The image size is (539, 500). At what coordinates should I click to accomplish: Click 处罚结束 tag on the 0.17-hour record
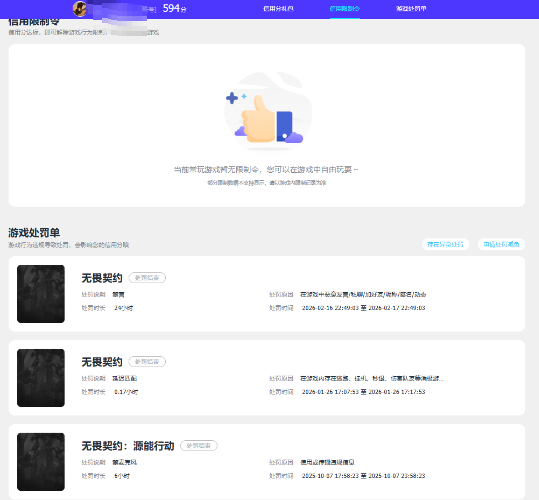pos(147,362)
